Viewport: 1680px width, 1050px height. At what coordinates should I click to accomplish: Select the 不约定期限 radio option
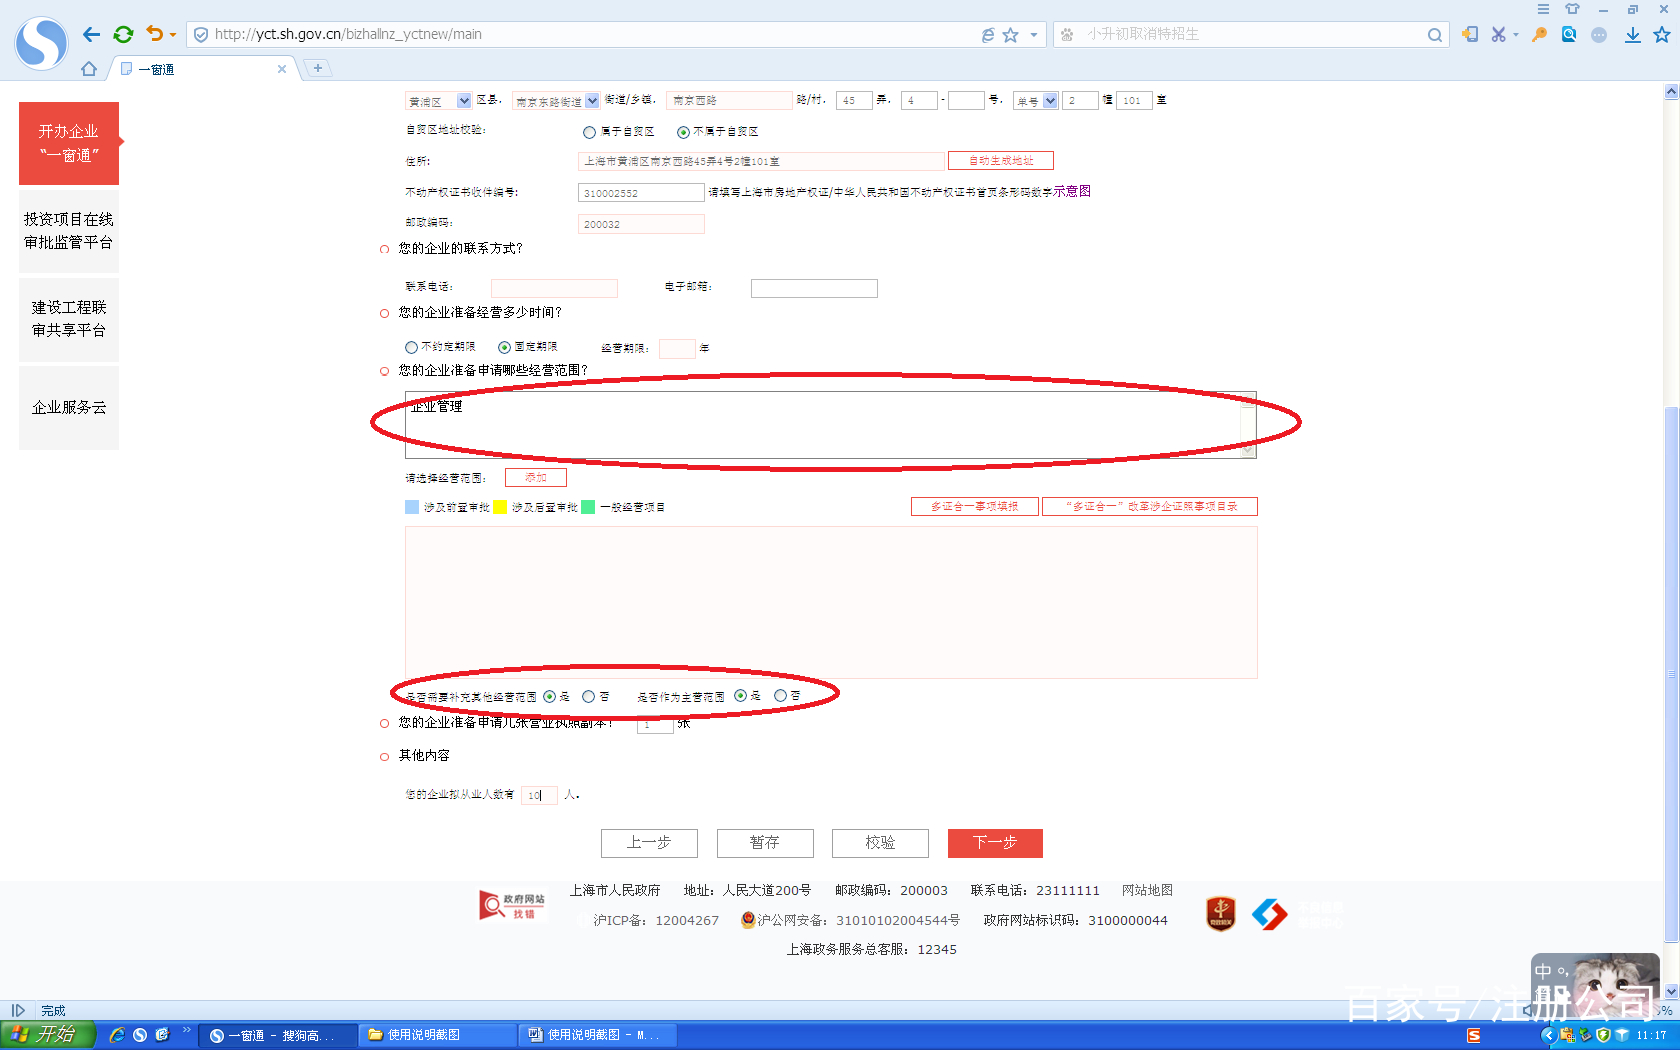[411, 347]
